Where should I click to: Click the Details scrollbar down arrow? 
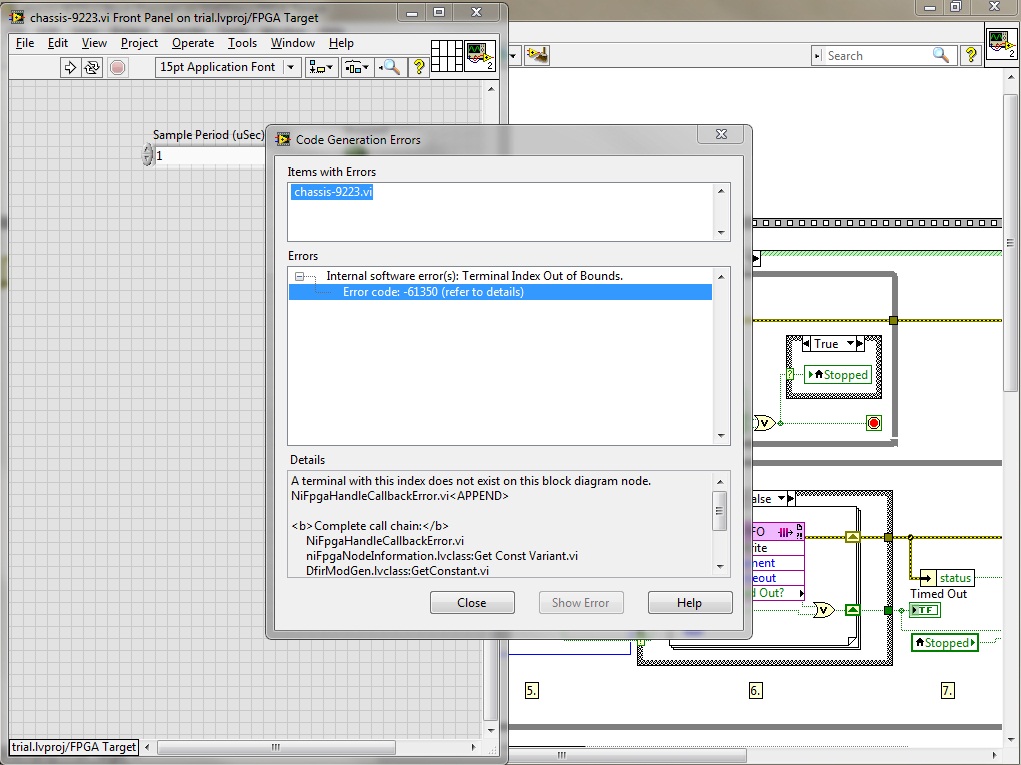(x=720, y=567)
